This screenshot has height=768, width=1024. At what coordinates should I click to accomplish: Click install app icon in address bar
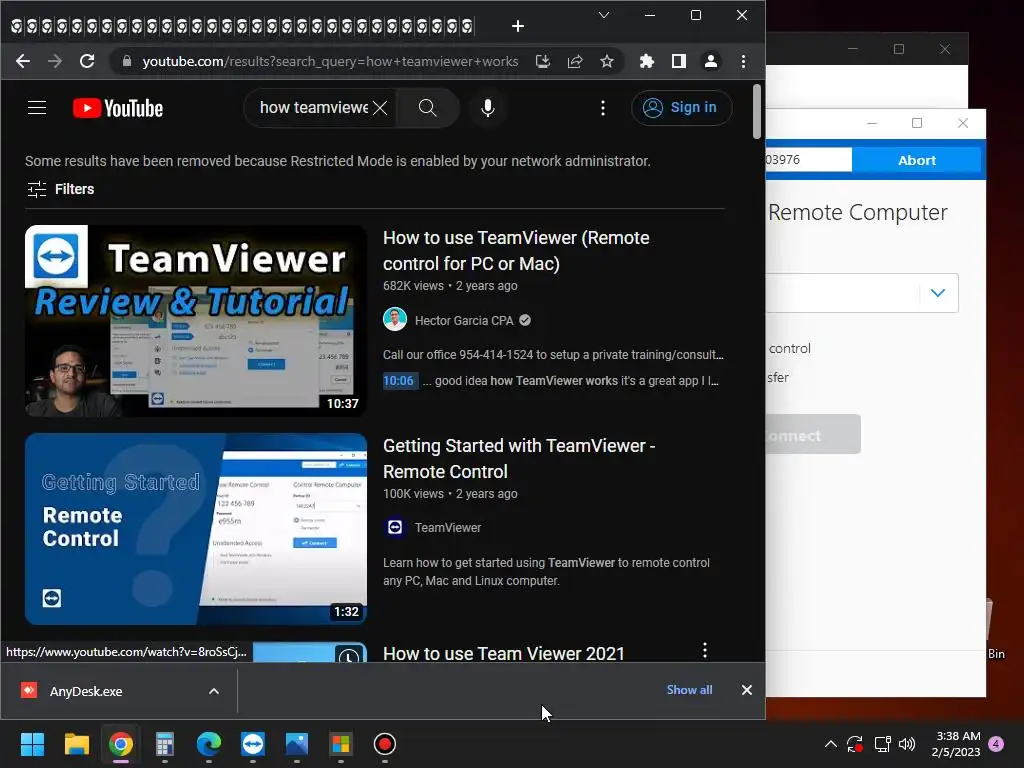coord(543,61)
